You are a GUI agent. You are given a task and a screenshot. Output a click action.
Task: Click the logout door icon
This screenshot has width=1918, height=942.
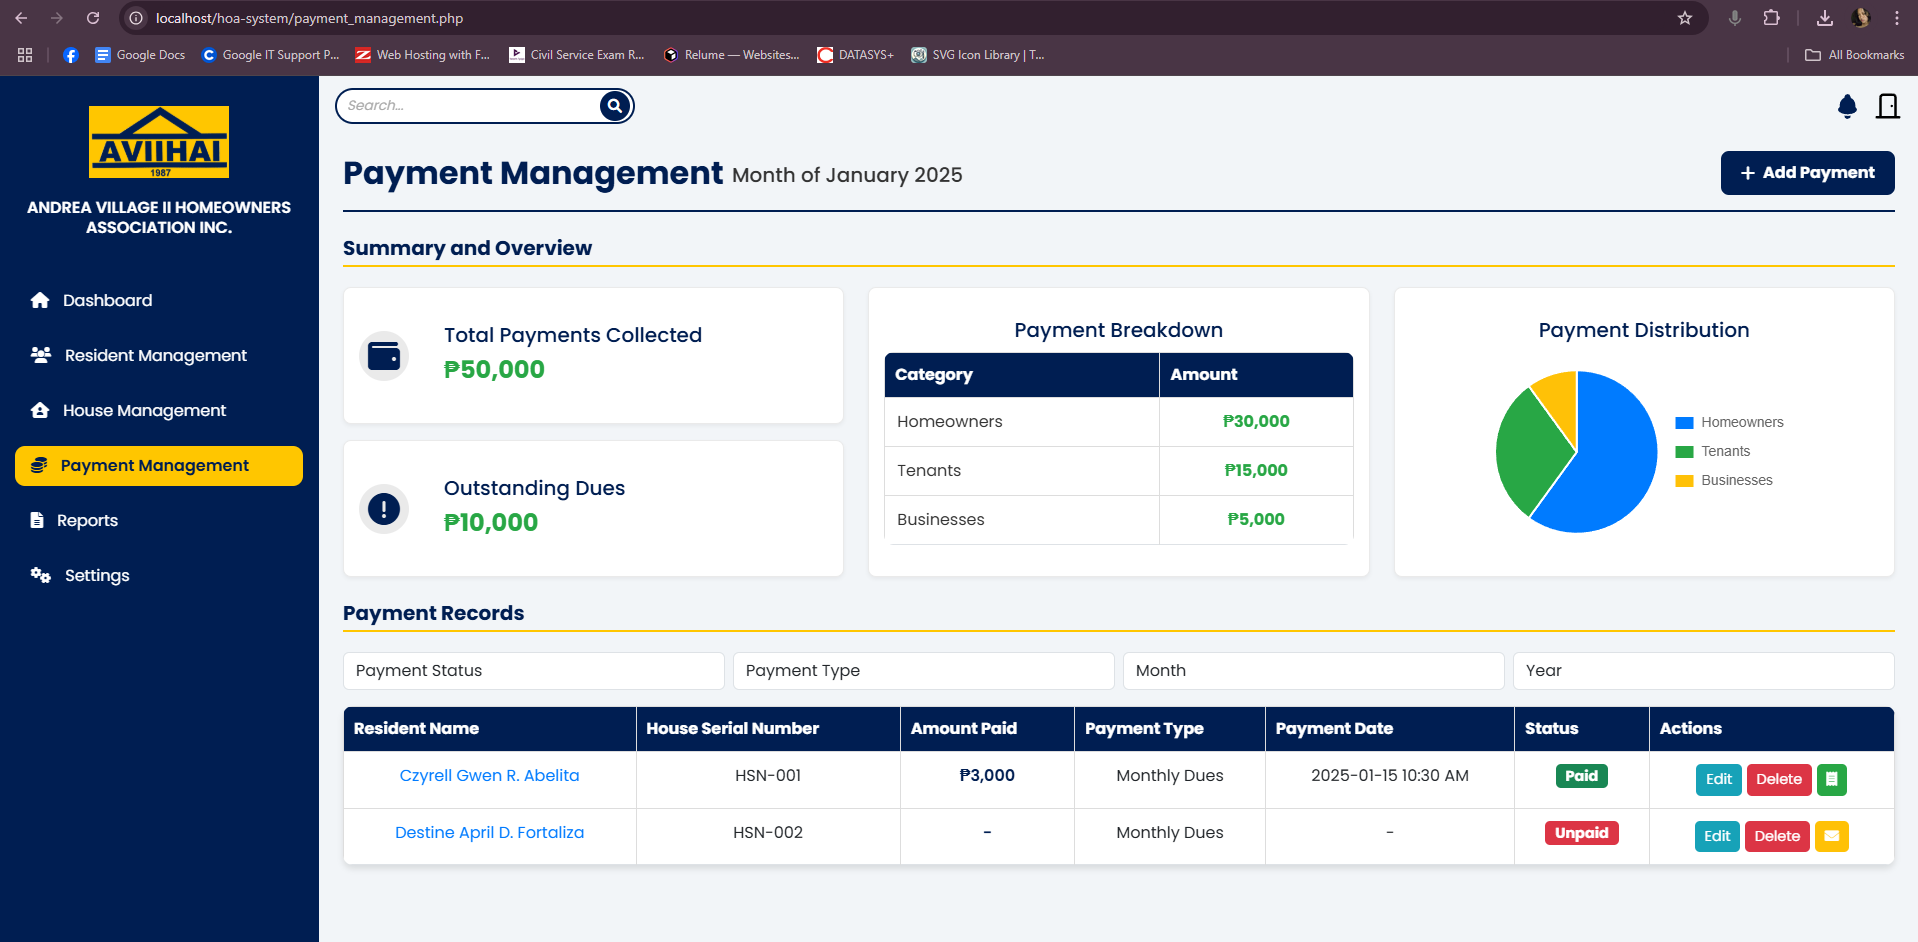[1887, 106]
